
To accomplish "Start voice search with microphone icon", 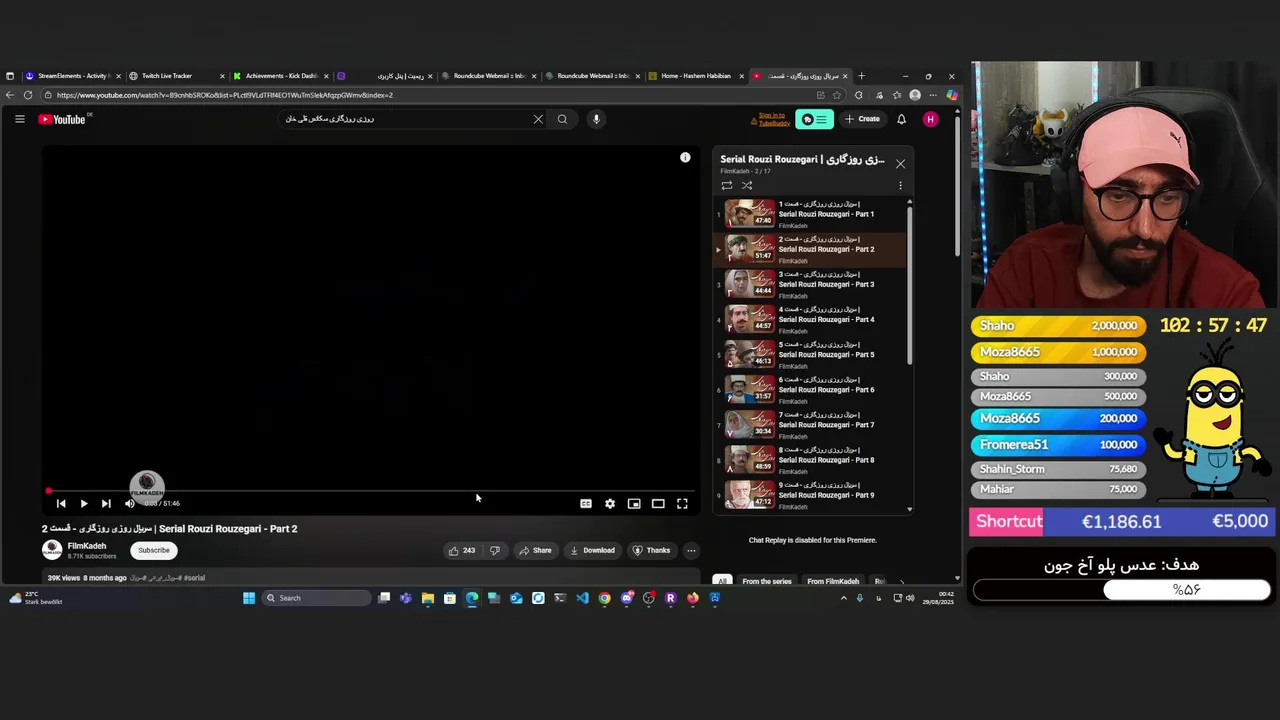I will point(596,119).
